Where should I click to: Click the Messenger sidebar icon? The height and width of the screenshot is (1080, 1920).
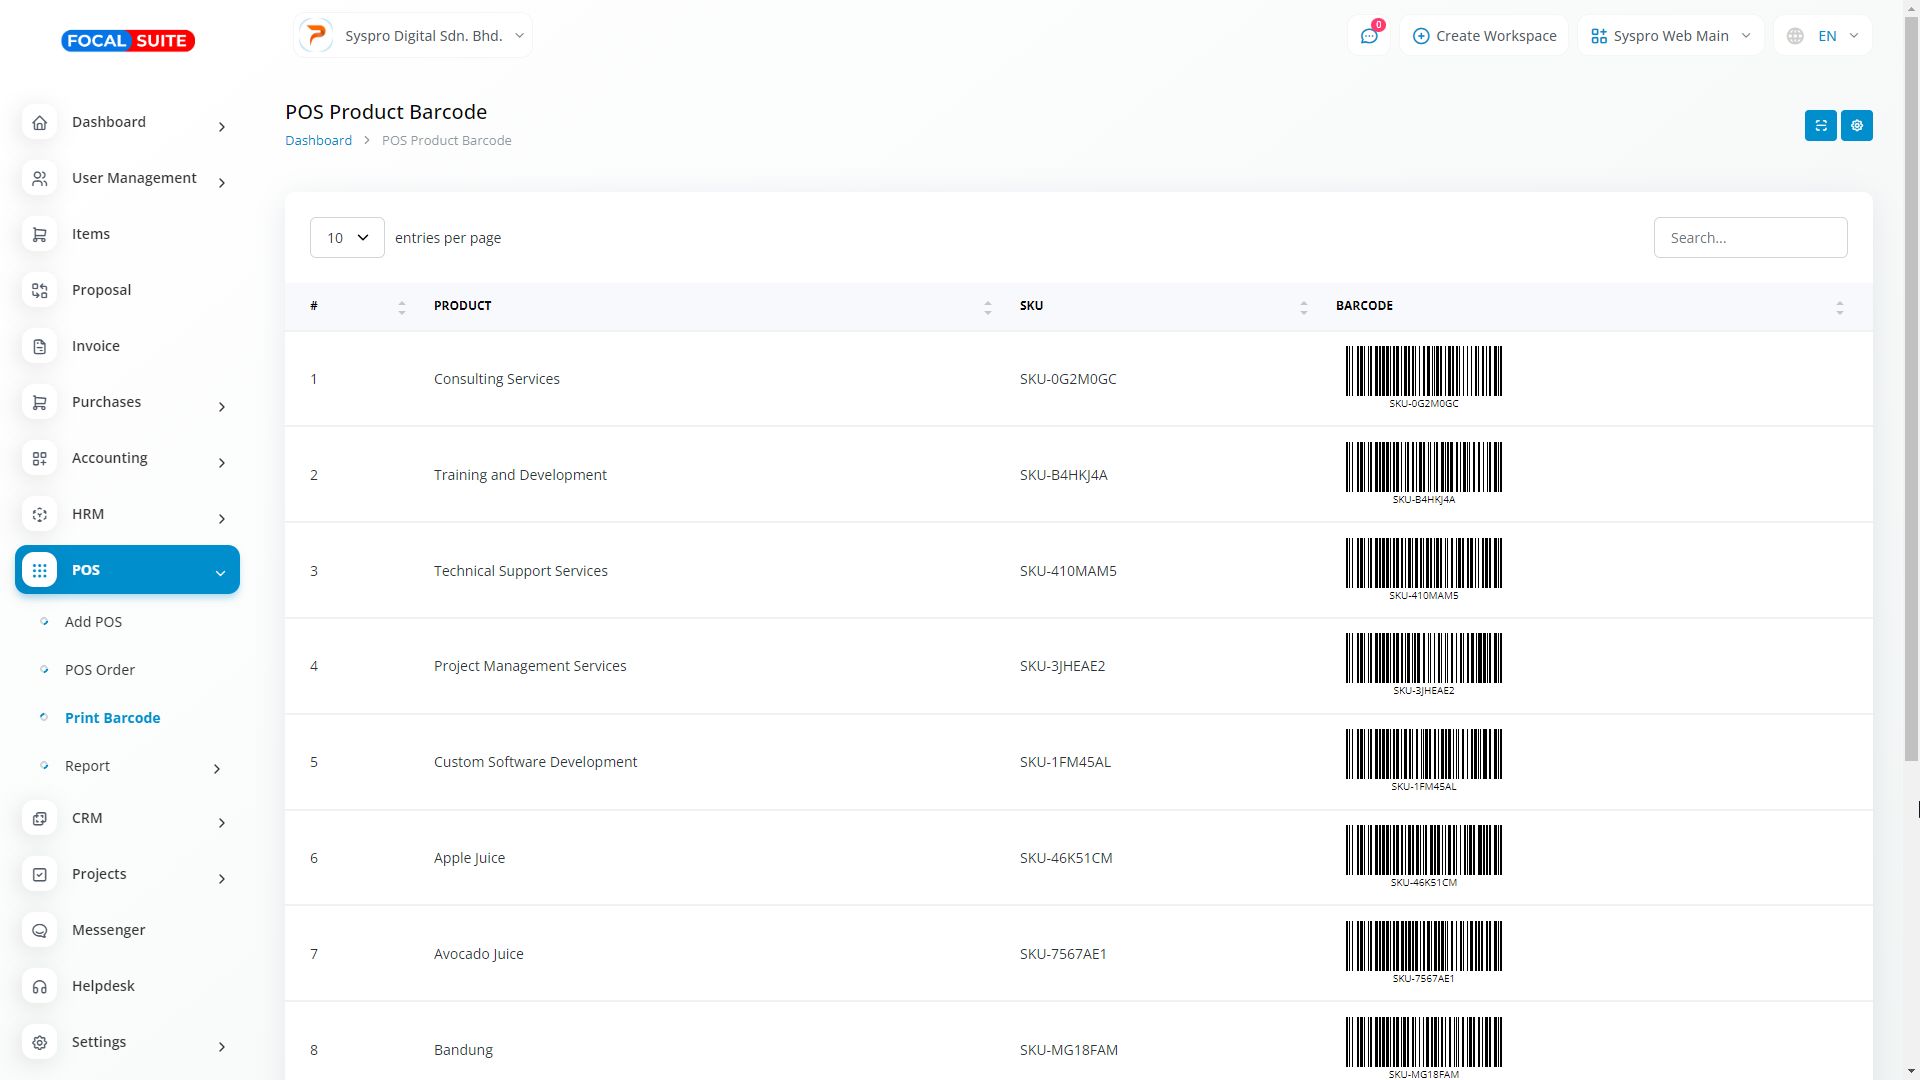[40, 930]
